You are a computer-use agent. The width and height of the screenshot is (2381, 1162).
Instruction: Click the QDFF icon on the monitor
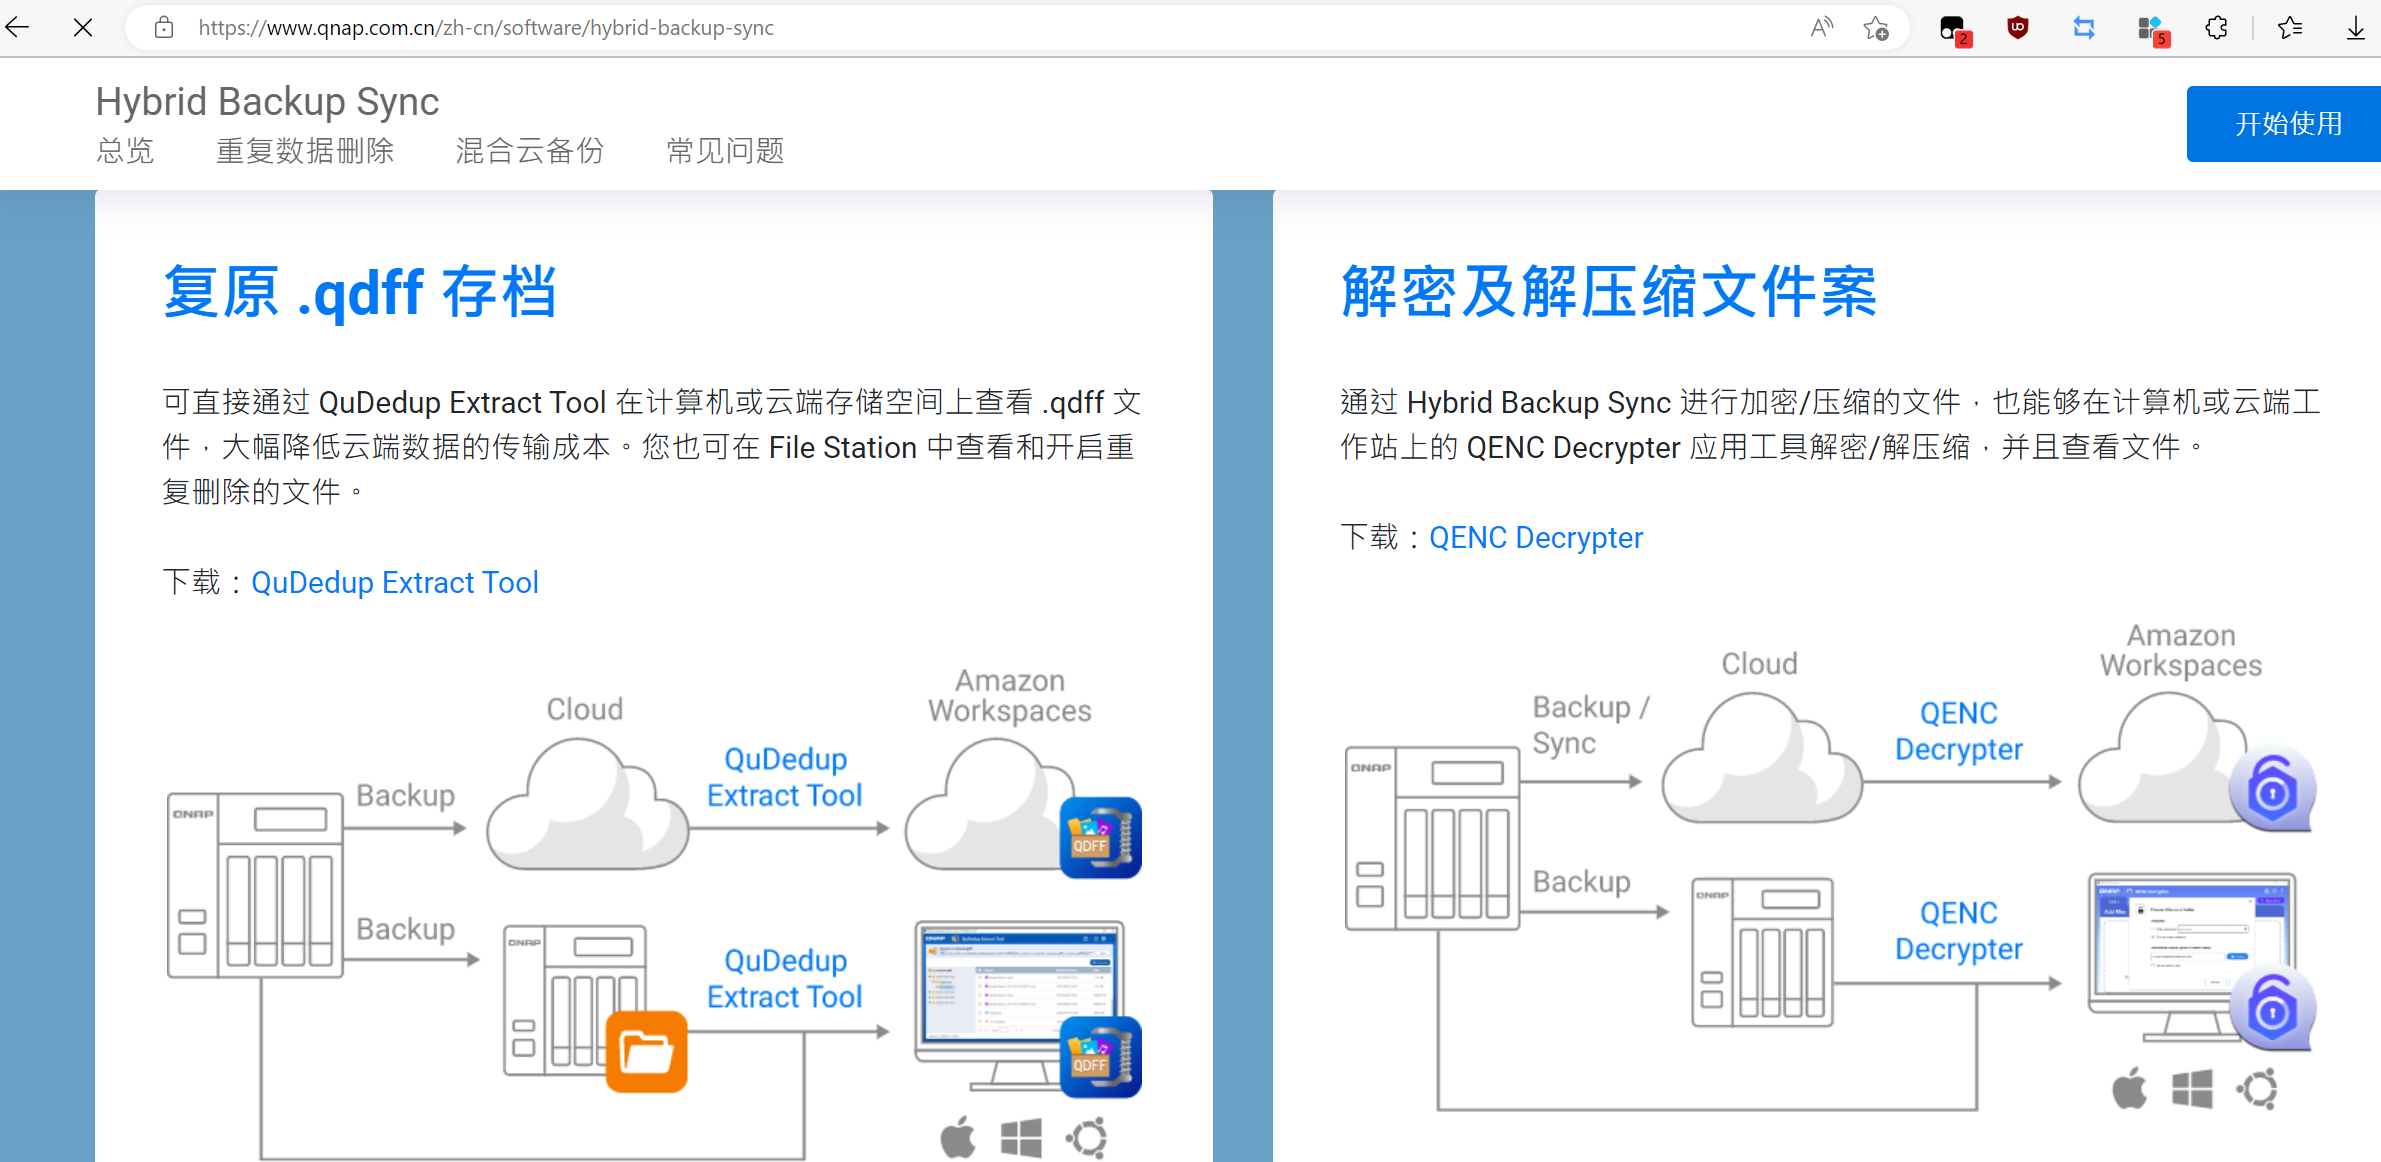point(1101,1057)
